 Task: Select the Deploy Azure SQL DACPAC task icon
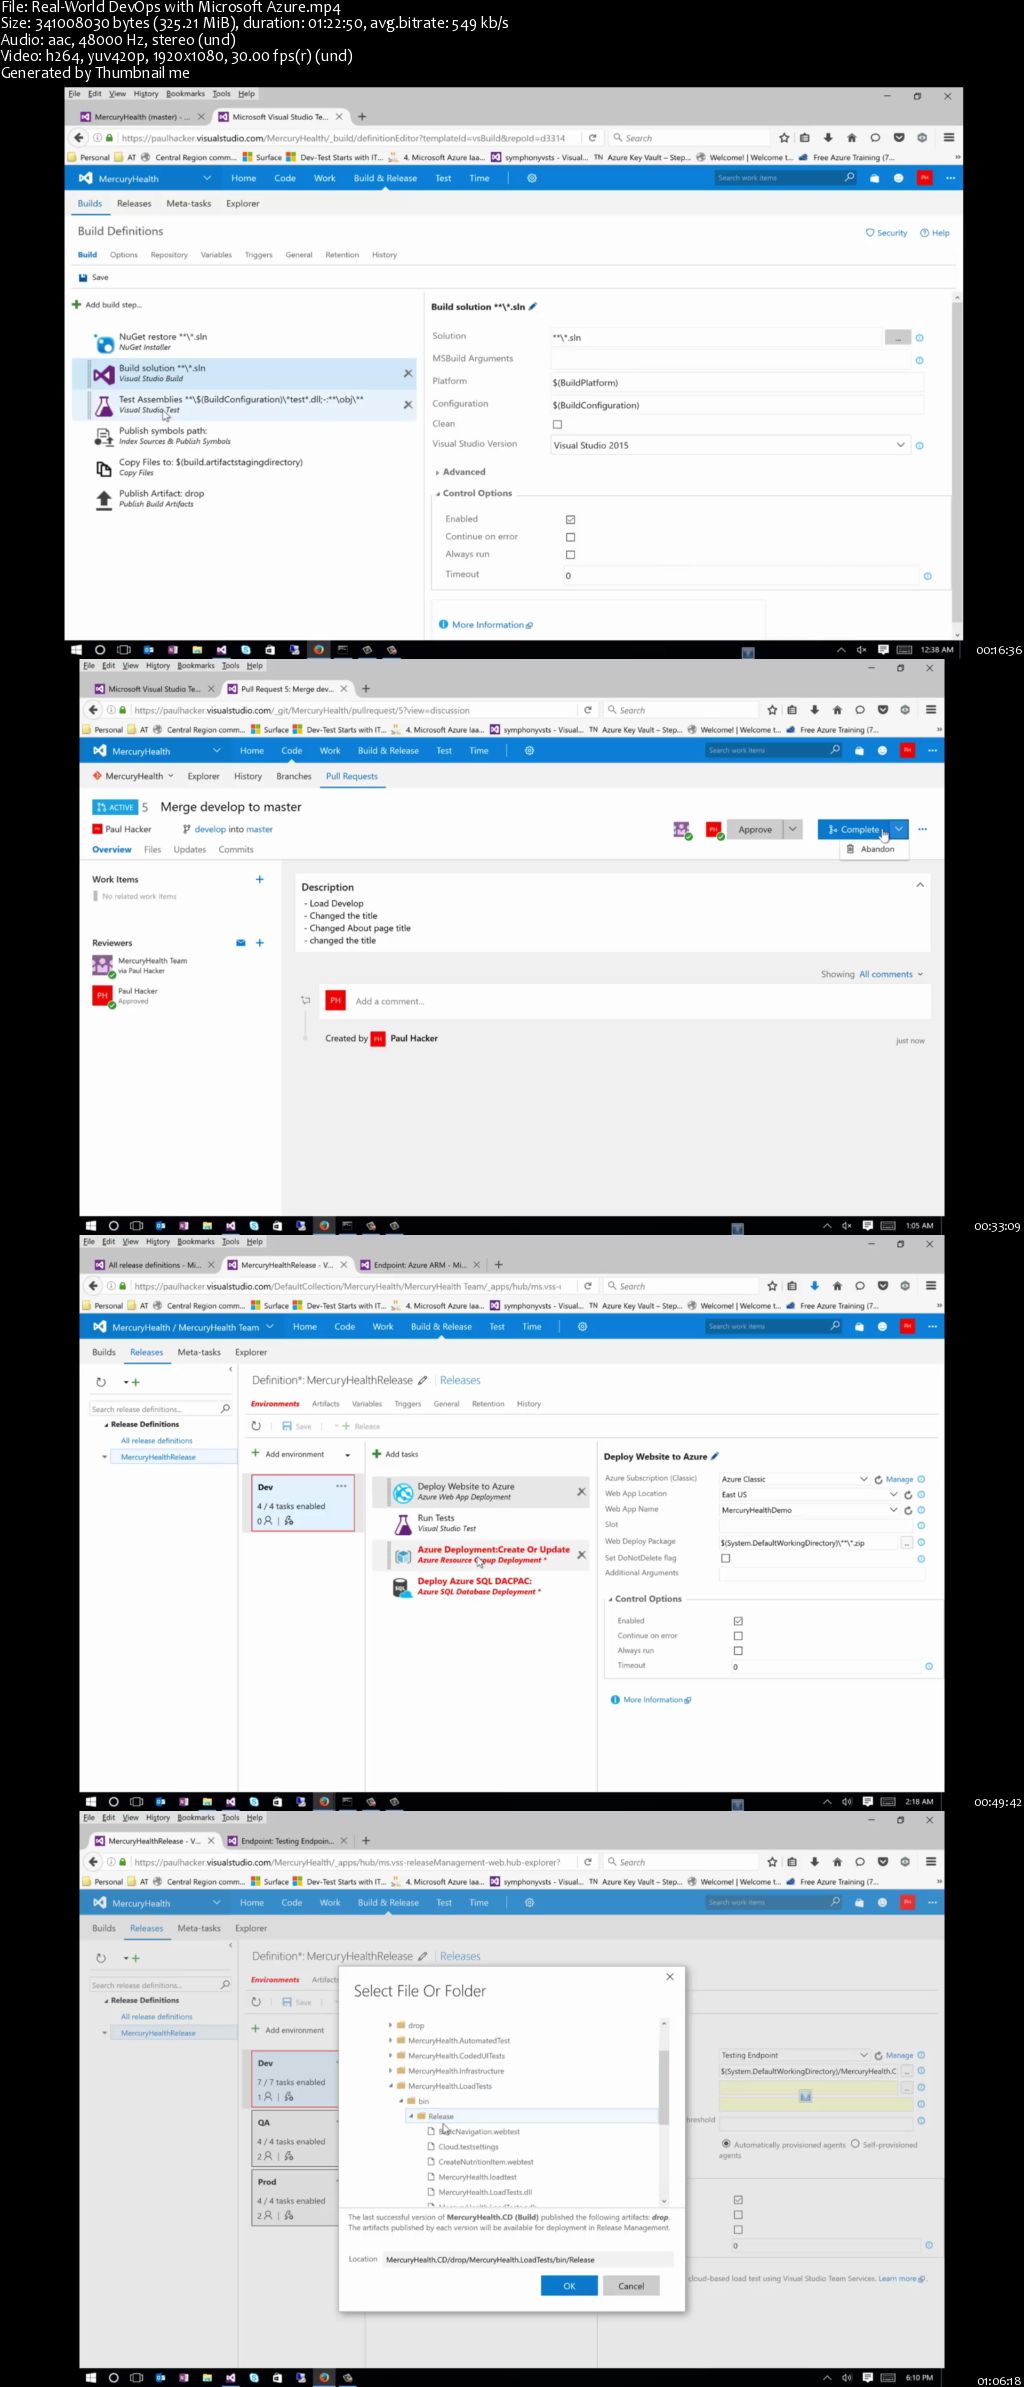(x=403, y=1587)
